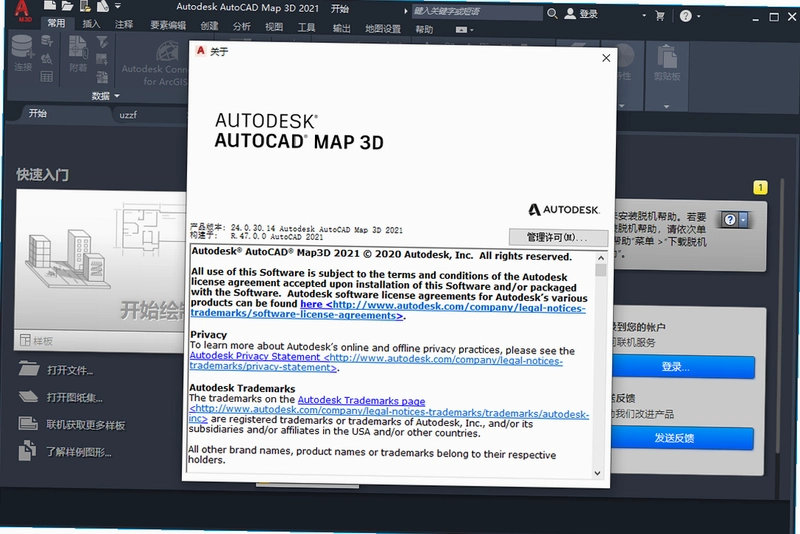
Task: Click the bottom import icon in the 附着 column
Action: click(102, 77)
